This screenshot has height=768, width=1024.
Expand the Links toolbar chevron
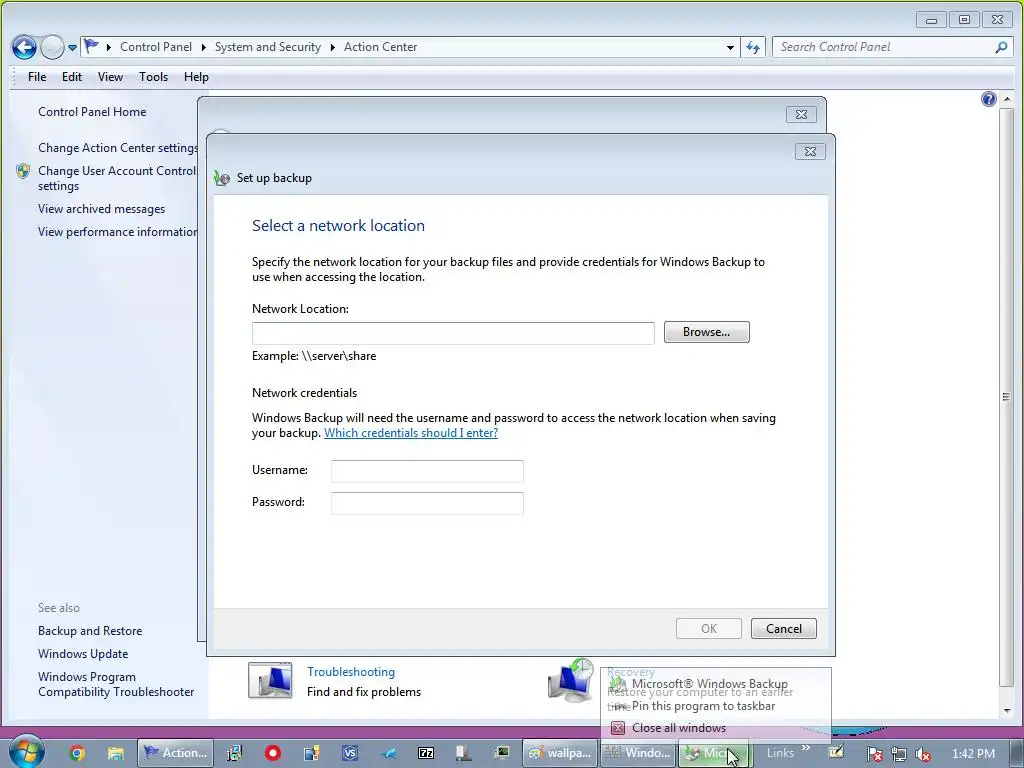pos(805,748)
